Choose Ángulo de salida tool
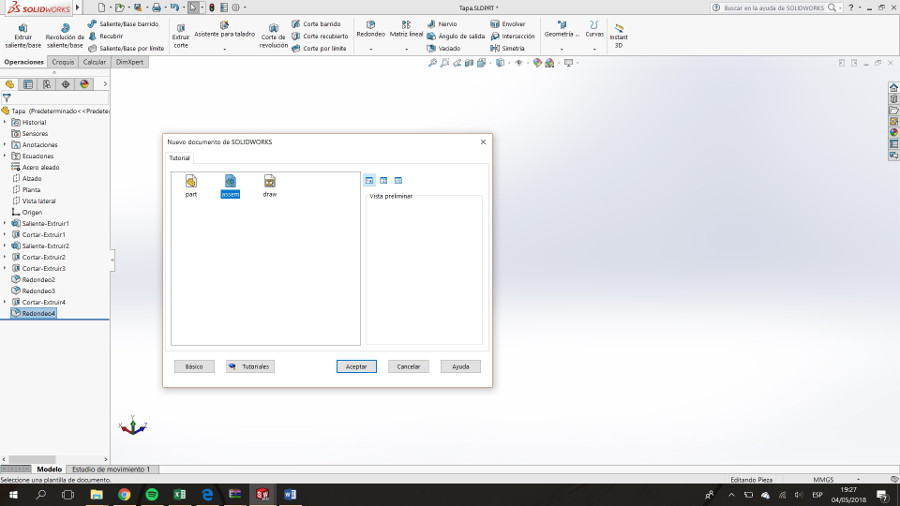900x506 pixels. click(456, 36)
